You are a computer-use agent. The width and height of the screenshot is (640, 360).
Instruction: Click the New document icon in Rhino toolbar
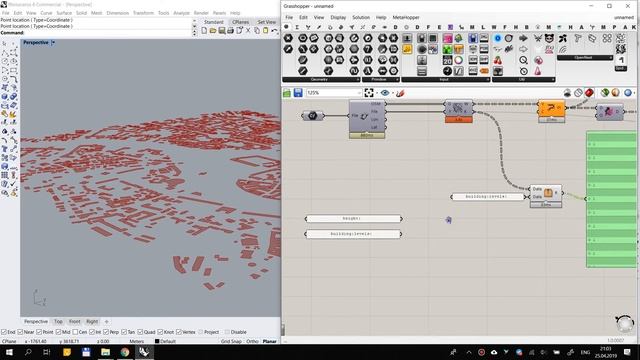tap(204, 31)
